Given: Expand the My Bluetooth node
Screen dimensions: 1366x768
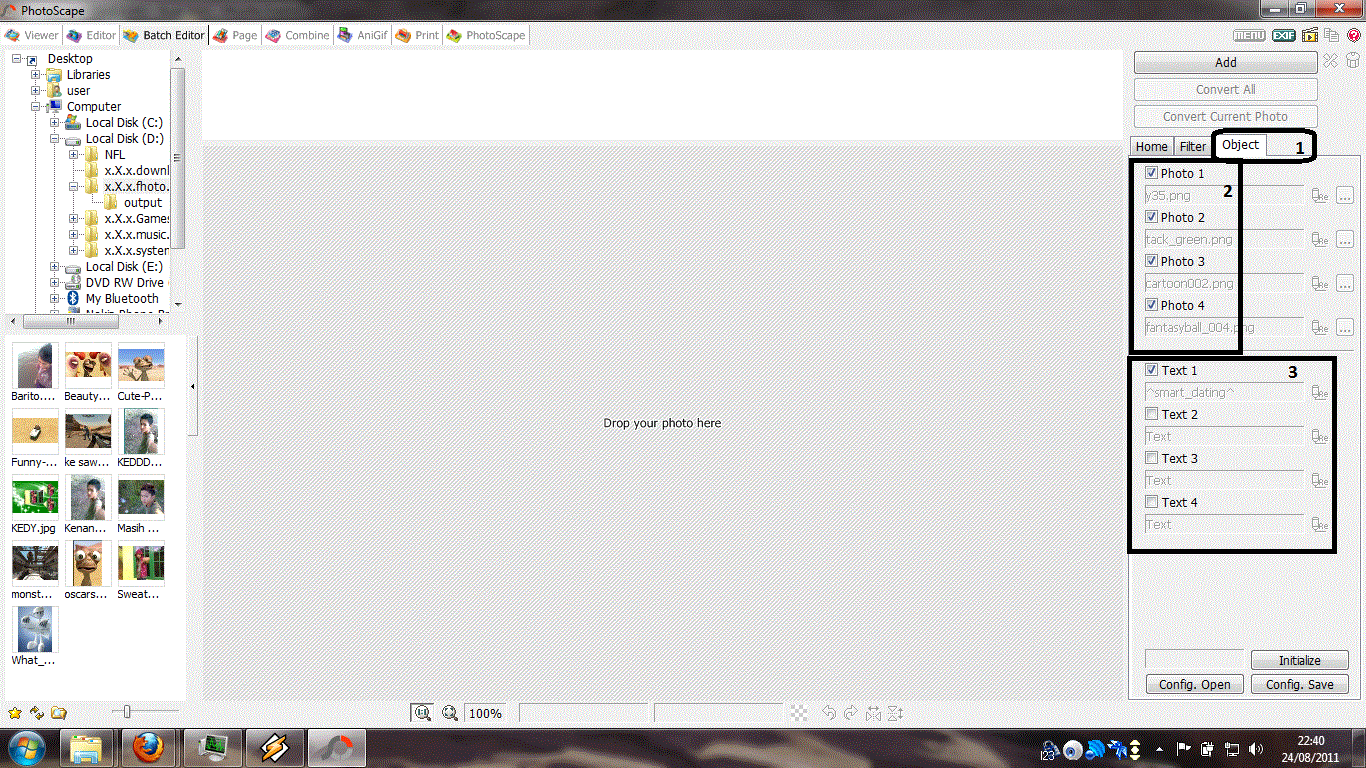Looking at the screenshot, I should [x=55, y=299].
